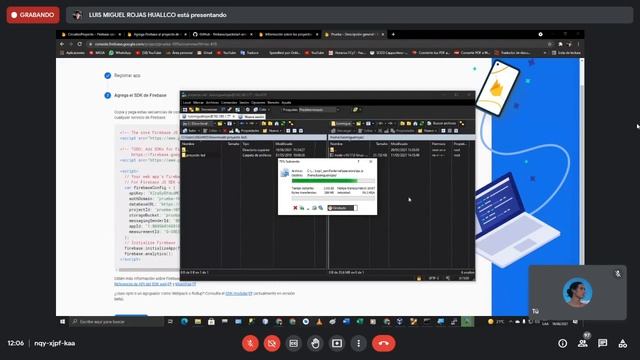Raise your hand in the meeting
The image size is (640, 360).
pyautogui.click(x=315, y=343)
